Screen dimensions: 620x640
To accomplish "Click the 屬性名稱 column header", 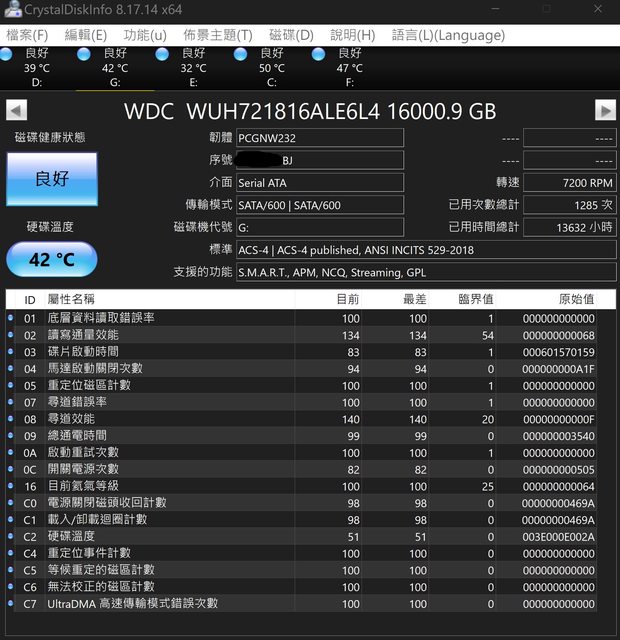I will [x=71, y=299].
